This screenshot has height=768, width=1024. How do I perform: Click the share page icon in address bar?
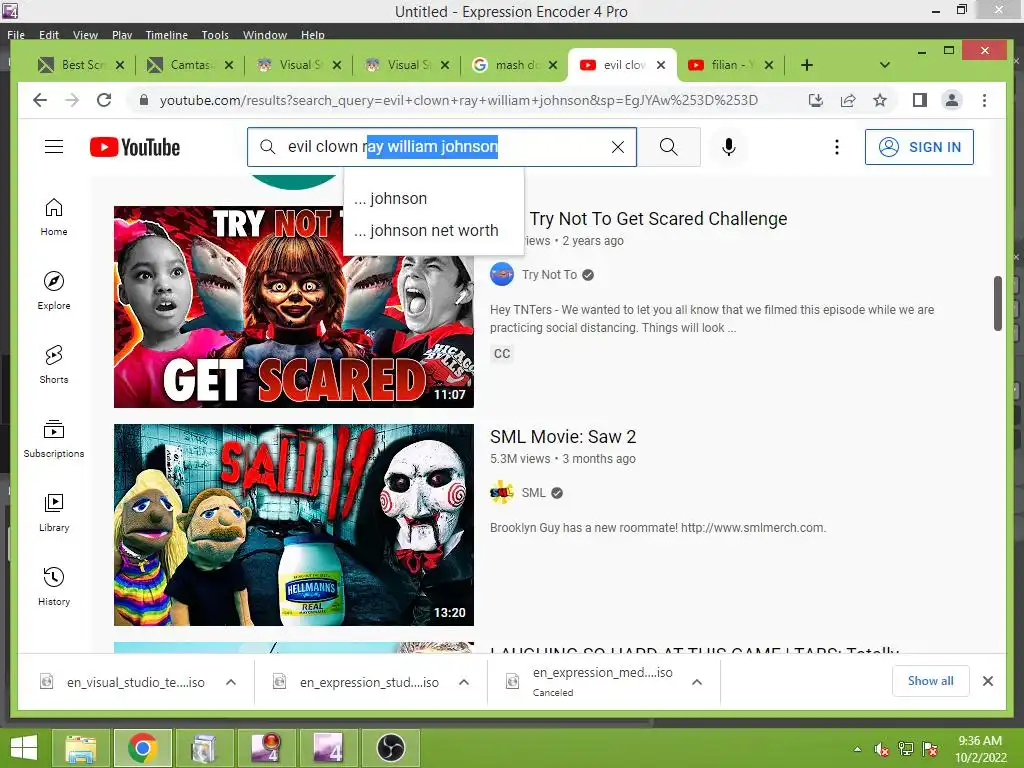(848, 100)
